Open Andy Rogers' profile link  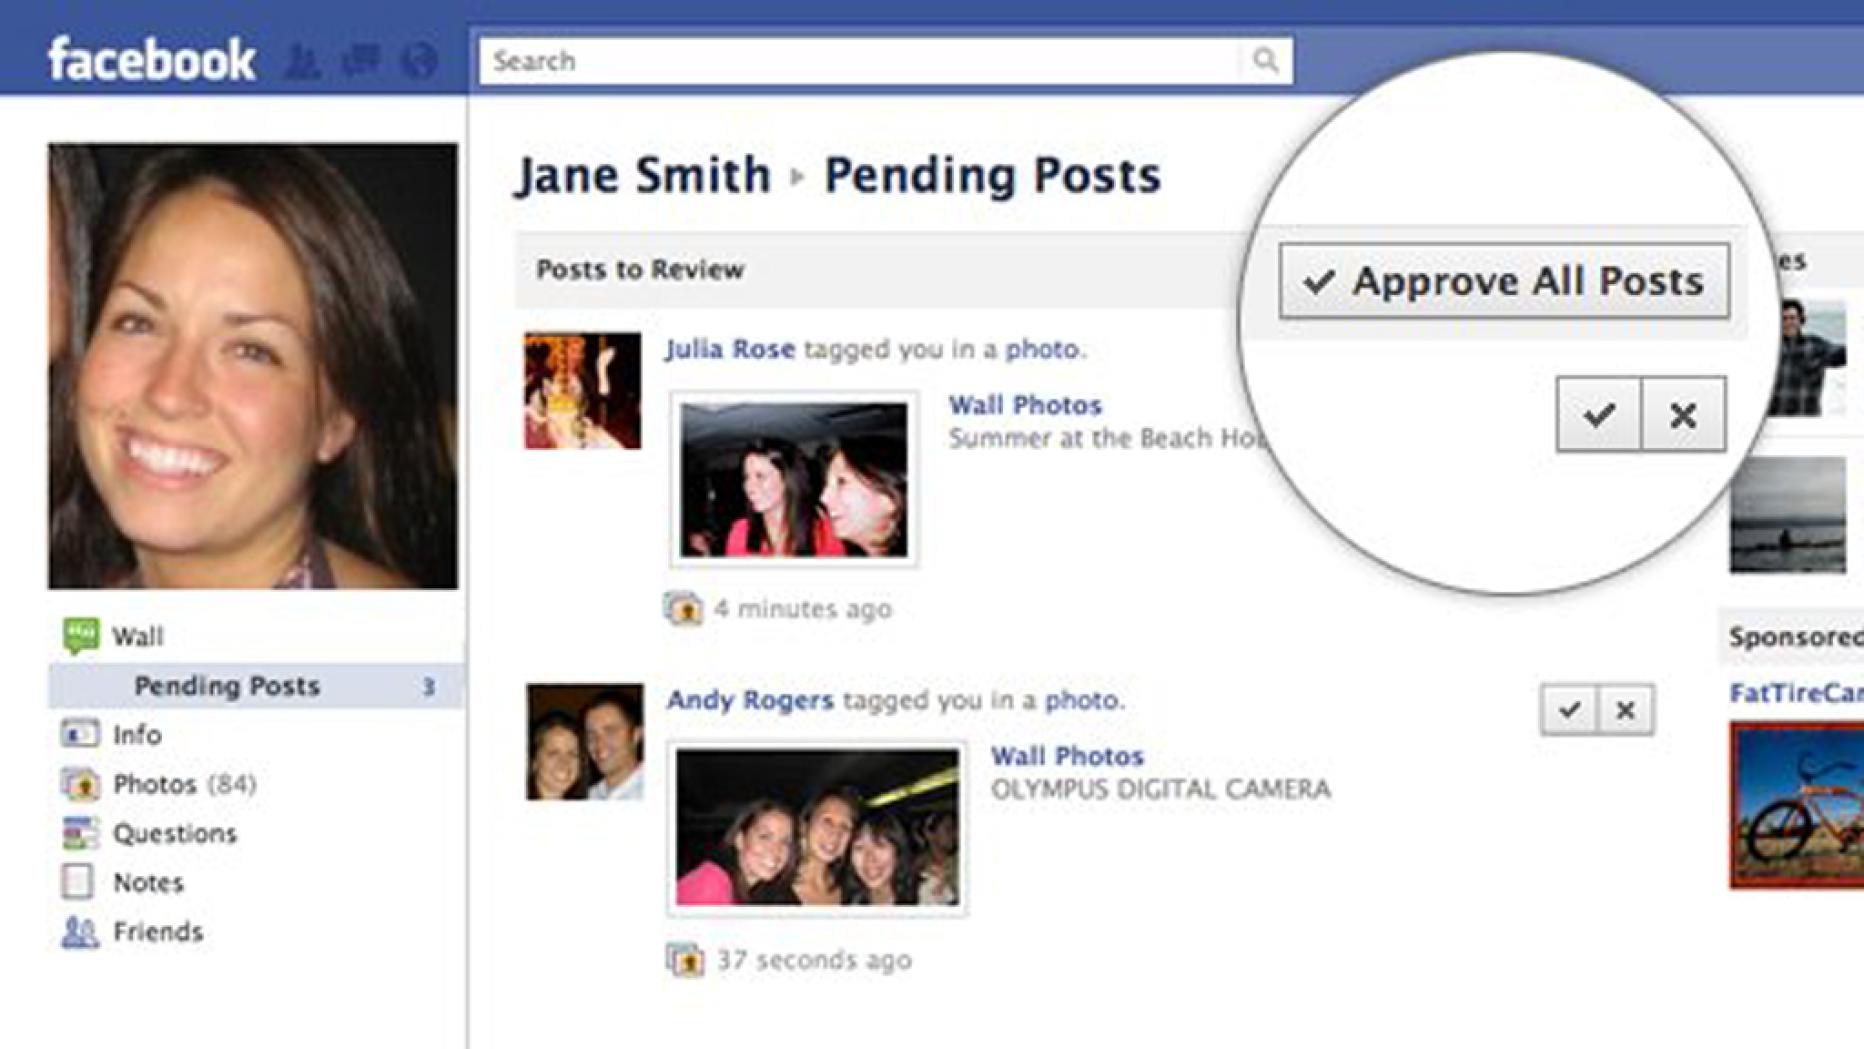(x=750, y=700)
